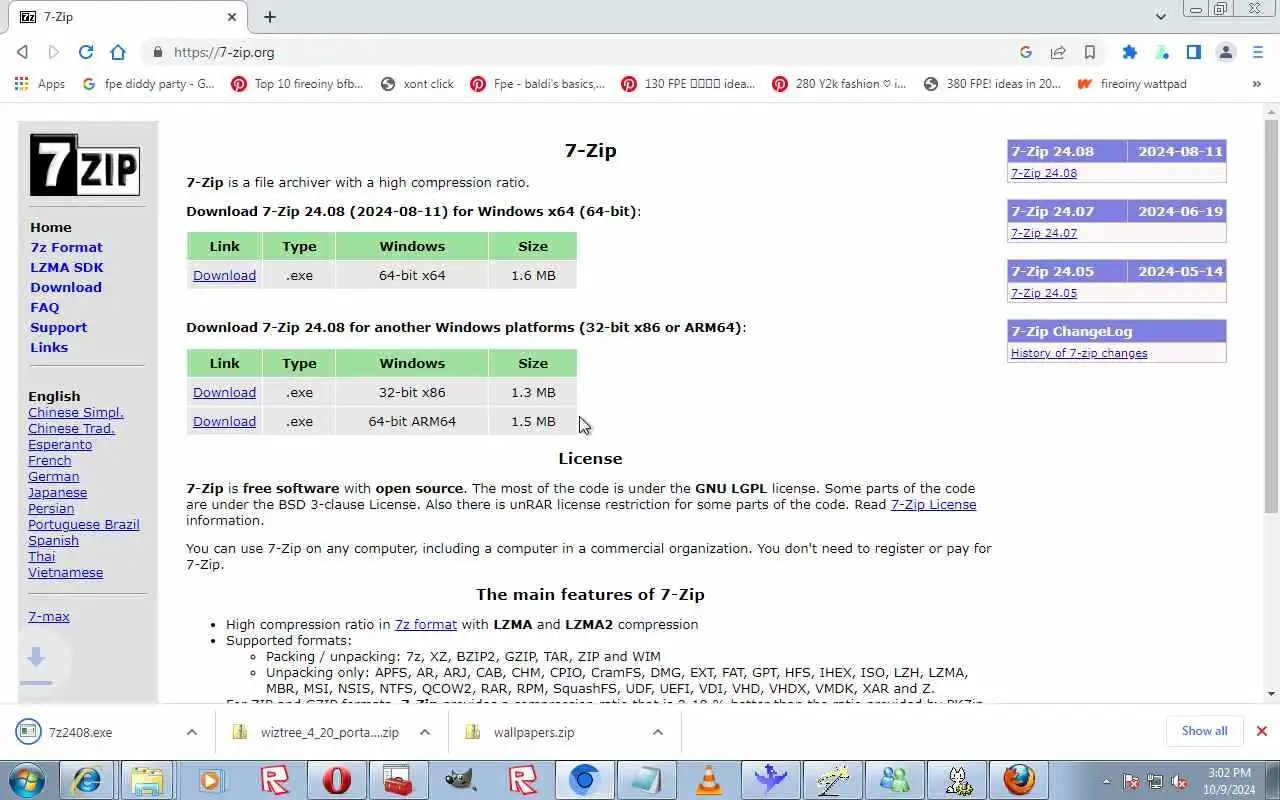Open options for 7z2408.exe download
Image resolution: width=1280 pixels, height=800 pixels.
[x=191, y=732]
